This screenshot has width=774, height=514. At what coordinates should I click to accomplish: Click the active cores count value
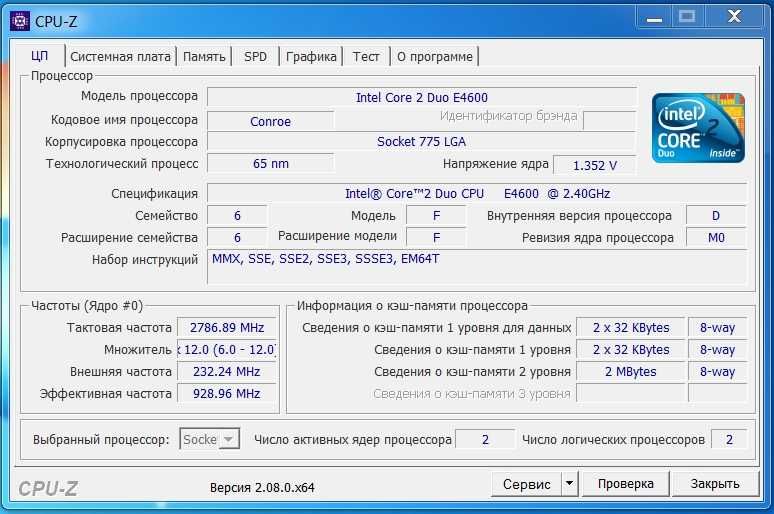coord(485,439)
